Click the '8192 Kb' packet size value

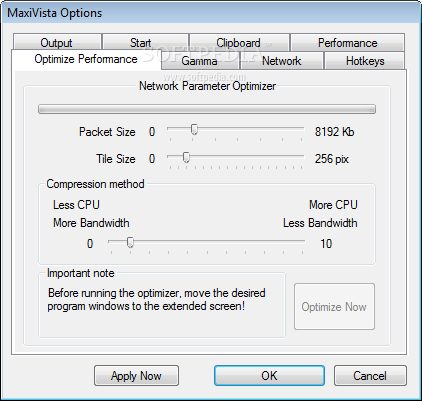click(334, 132)
